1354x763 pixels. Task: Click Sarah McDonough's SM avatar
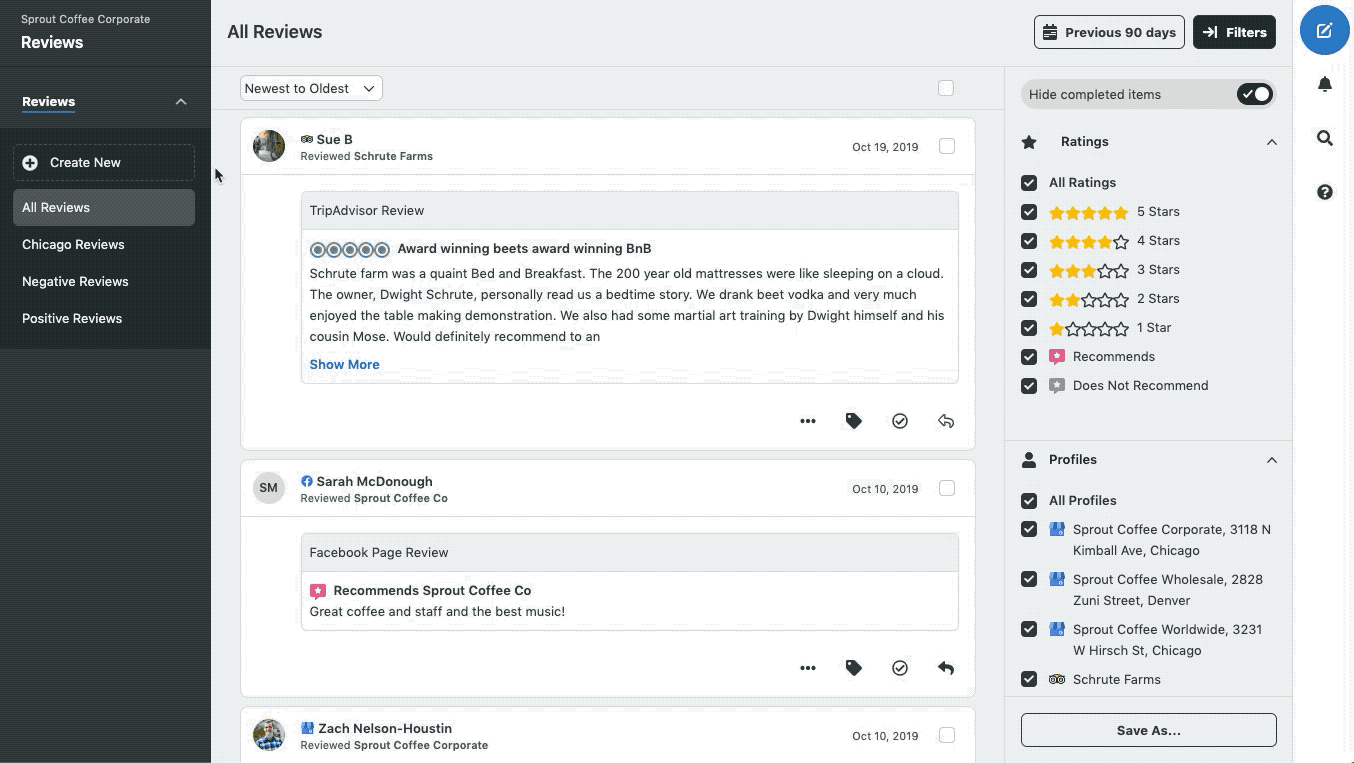pos(269,488)
